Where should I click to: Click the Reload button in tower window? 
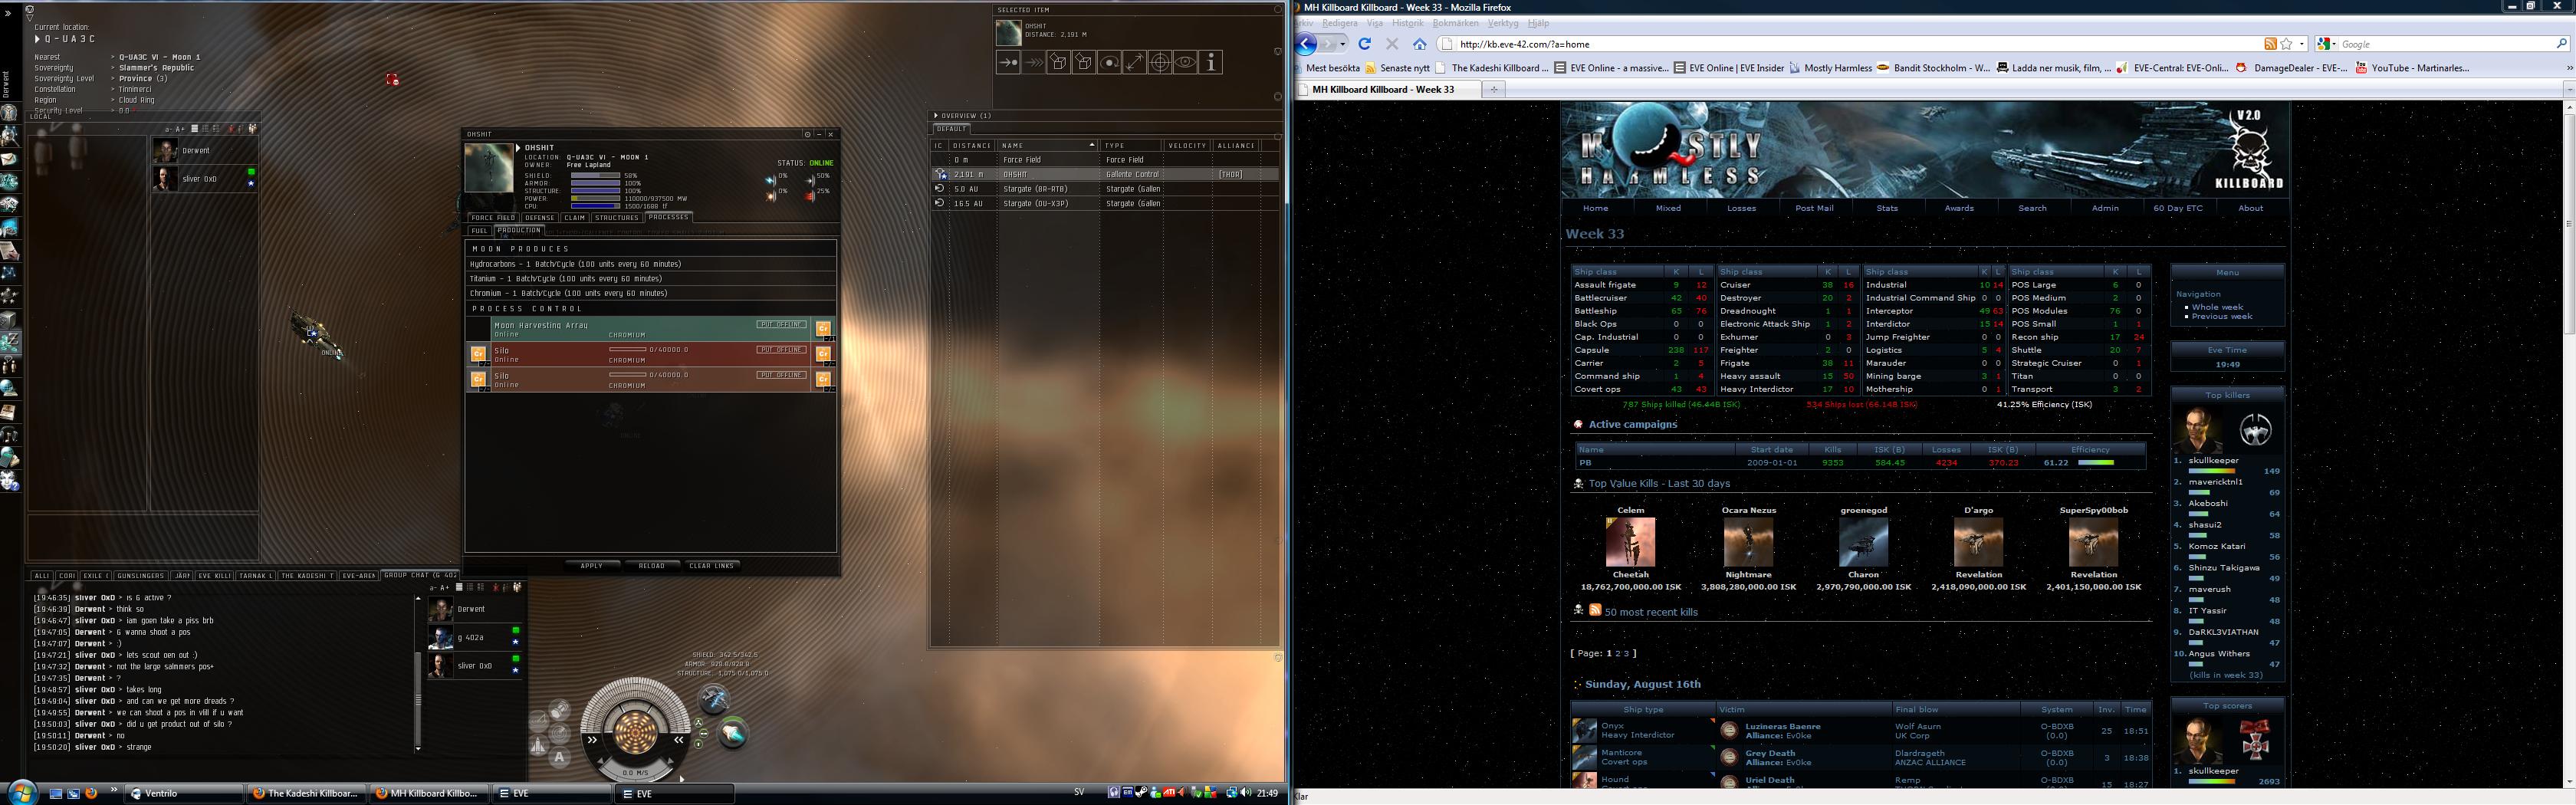click(652, 566)
